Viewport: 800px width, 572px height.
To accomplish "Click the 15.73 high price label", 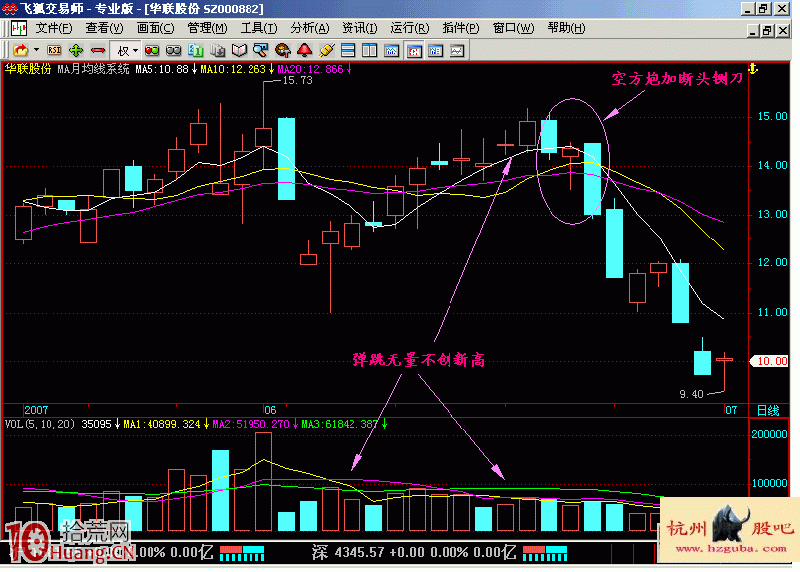I will (x=297, y=81).
